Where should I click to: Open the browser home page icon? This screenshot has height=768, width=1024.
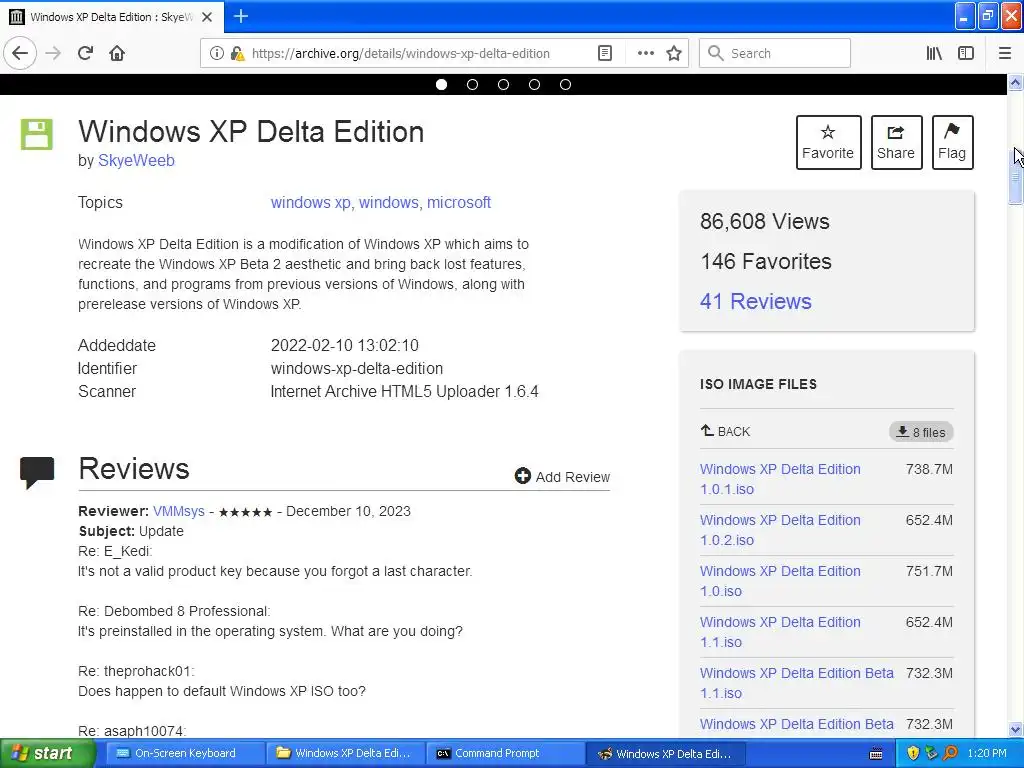pyautogui.click(x=117, y=53)
